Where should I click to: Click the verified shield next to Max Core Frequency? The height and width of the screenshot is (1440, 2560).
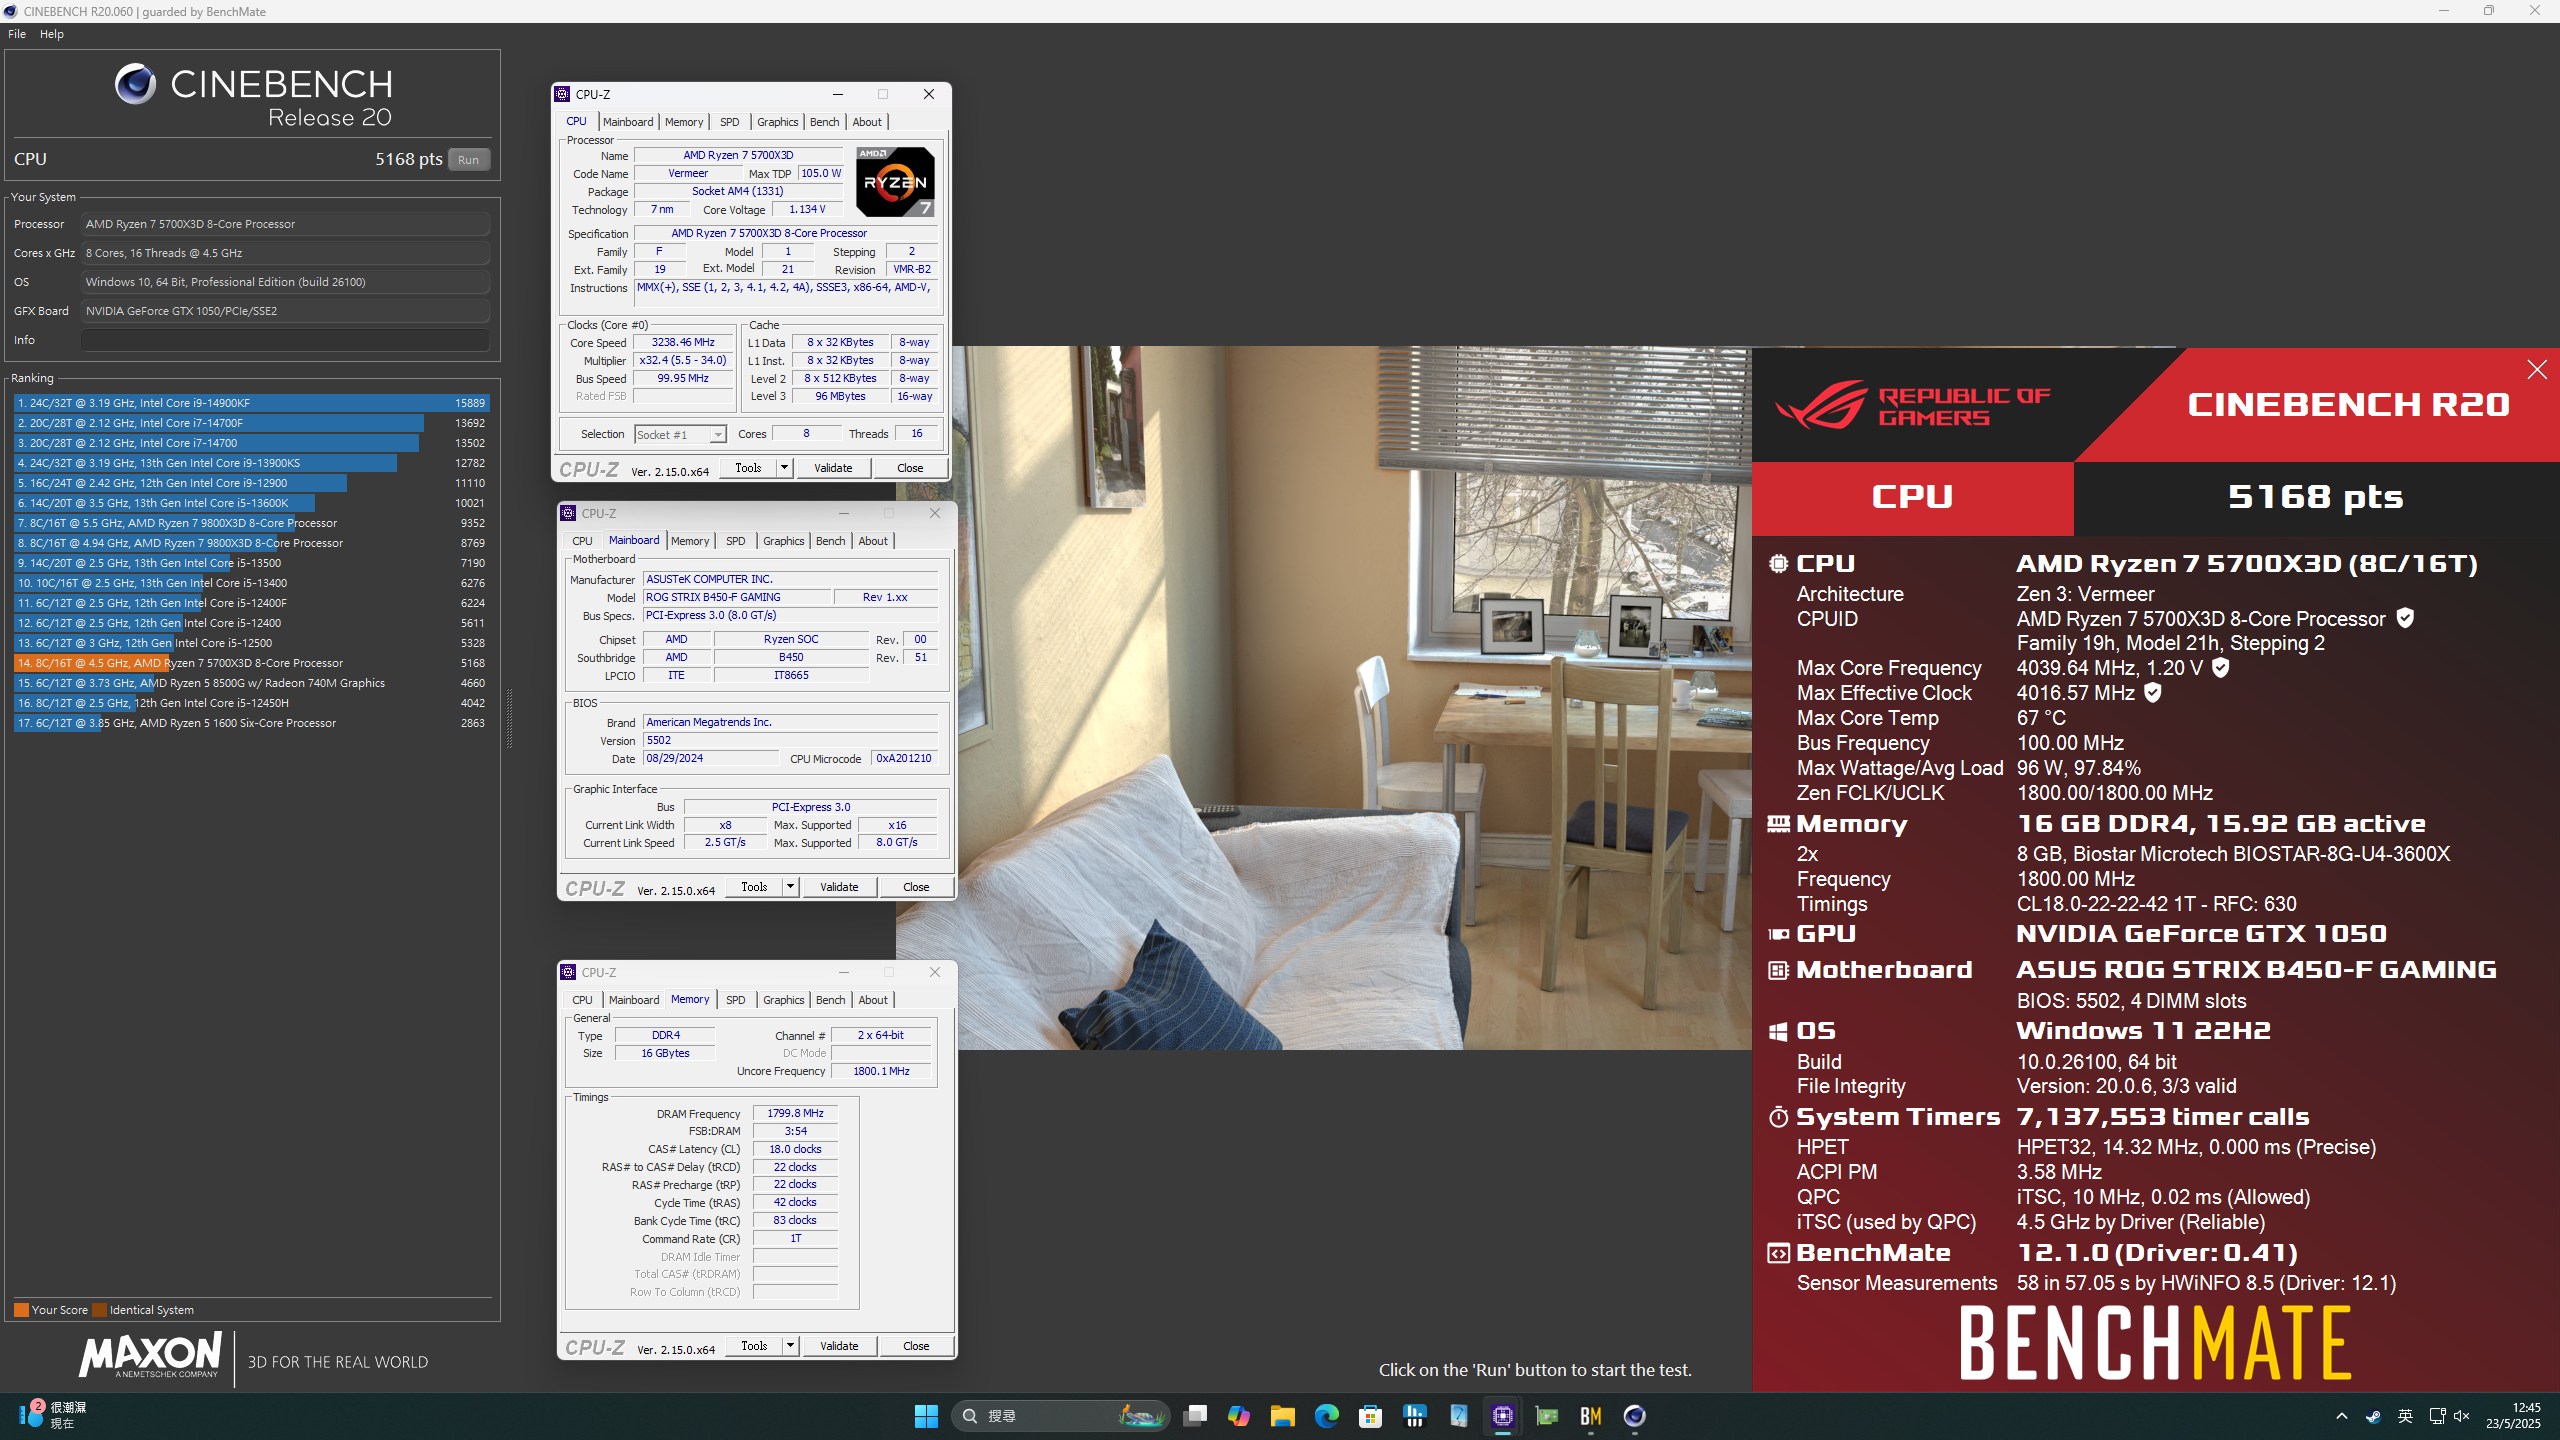point(2220,667)
